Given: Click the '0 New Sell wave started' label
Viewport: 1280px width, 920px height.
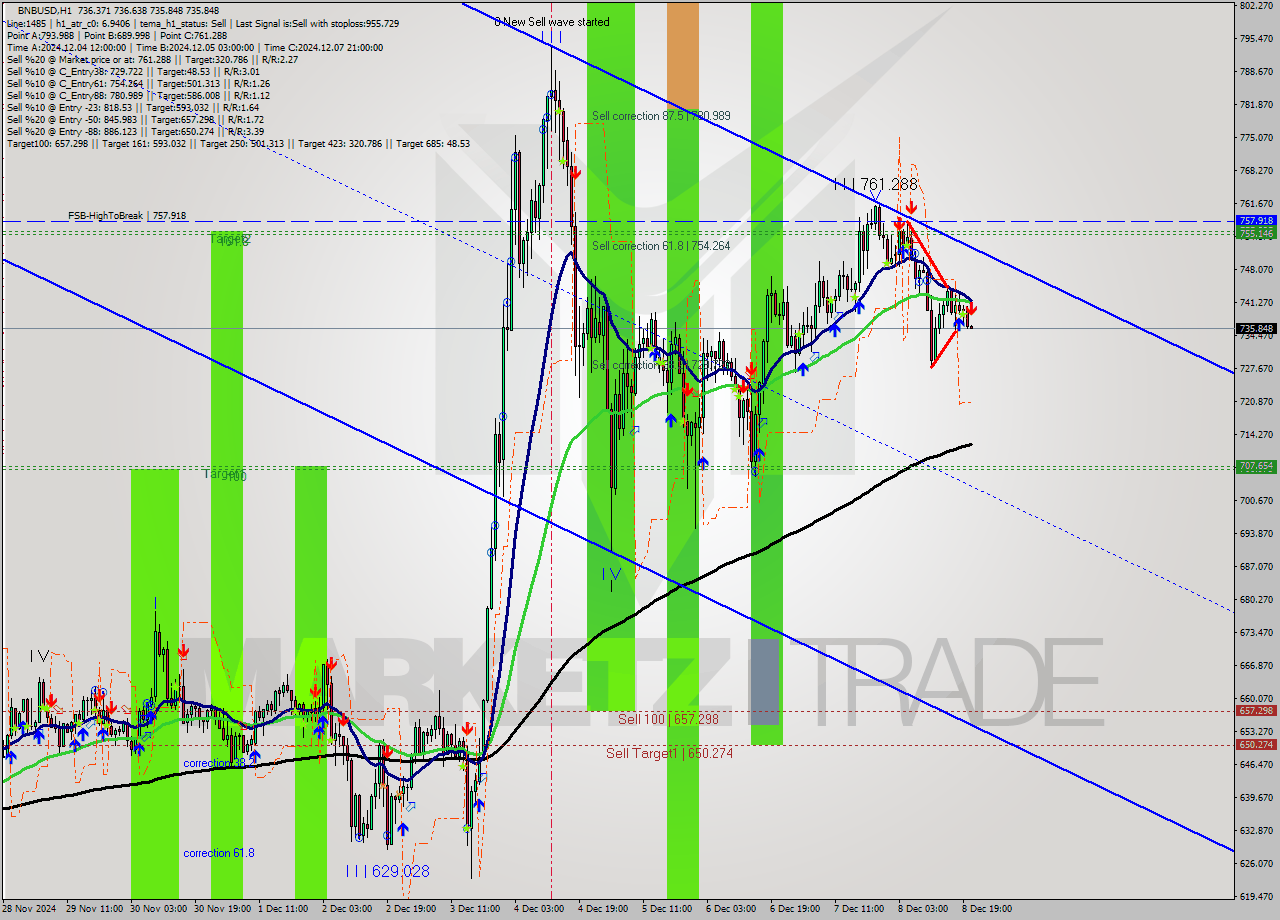Looking at the screenshot, I should pos(551,21).
